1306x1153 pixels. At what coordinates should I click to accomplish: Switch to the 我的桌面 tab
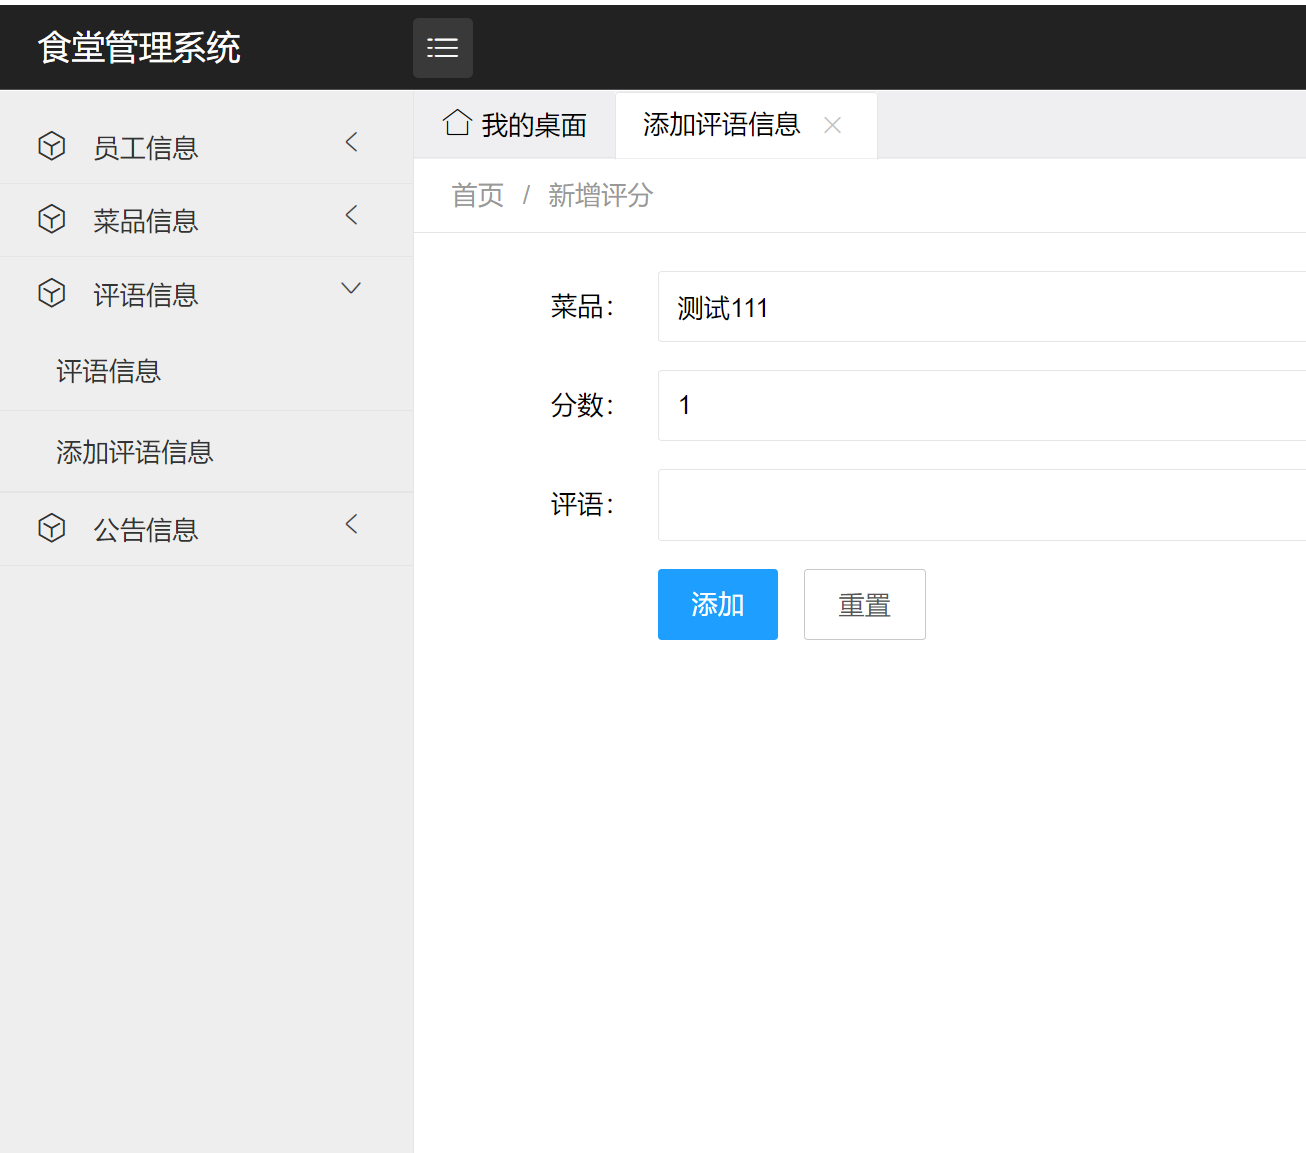tap(515, 125)
